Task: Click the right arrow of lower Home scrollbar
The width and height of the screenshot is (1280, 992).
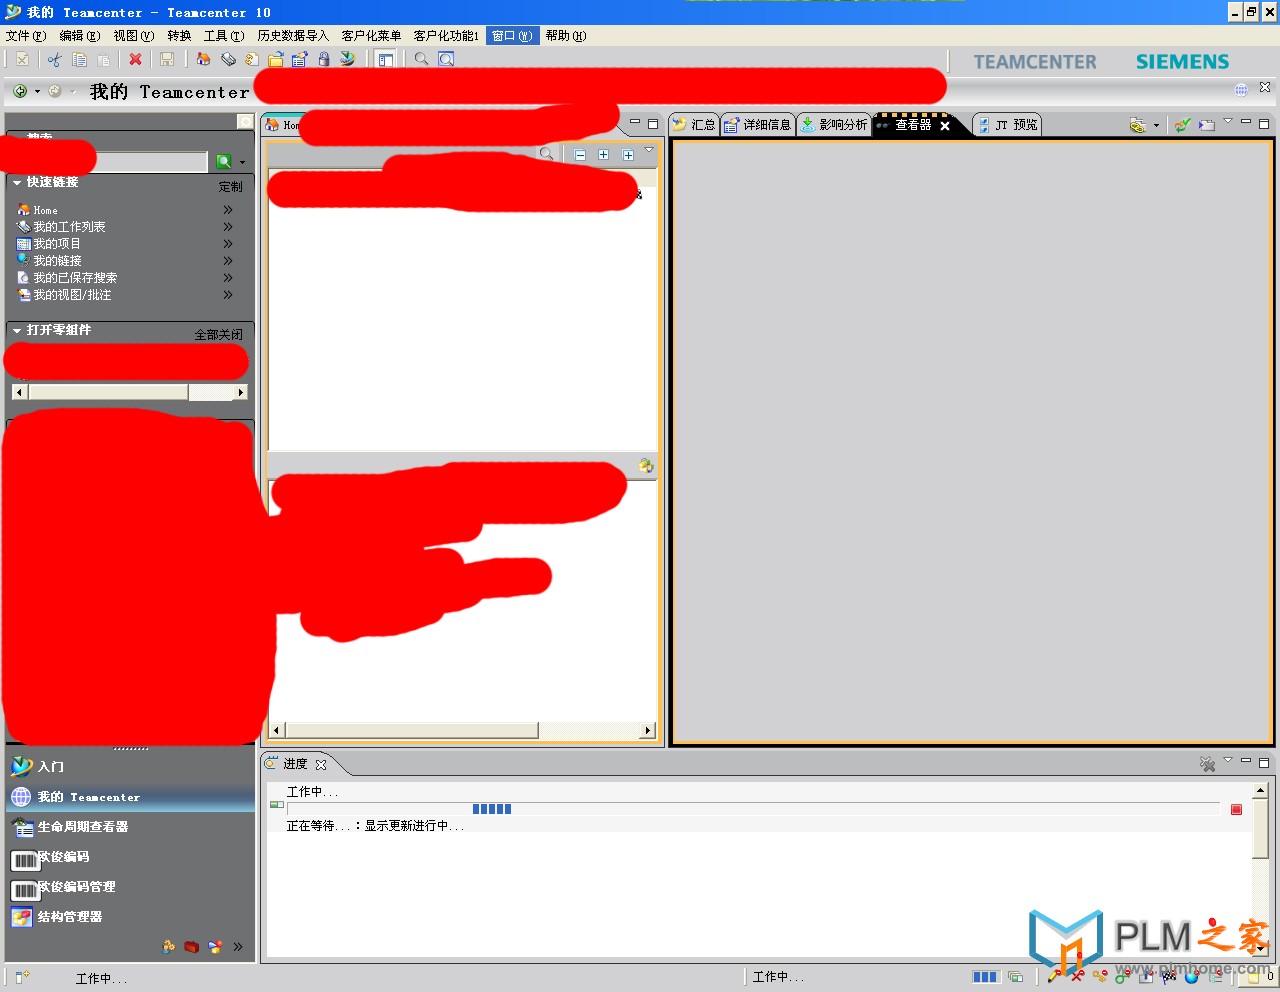Action: tap(648, 730)
